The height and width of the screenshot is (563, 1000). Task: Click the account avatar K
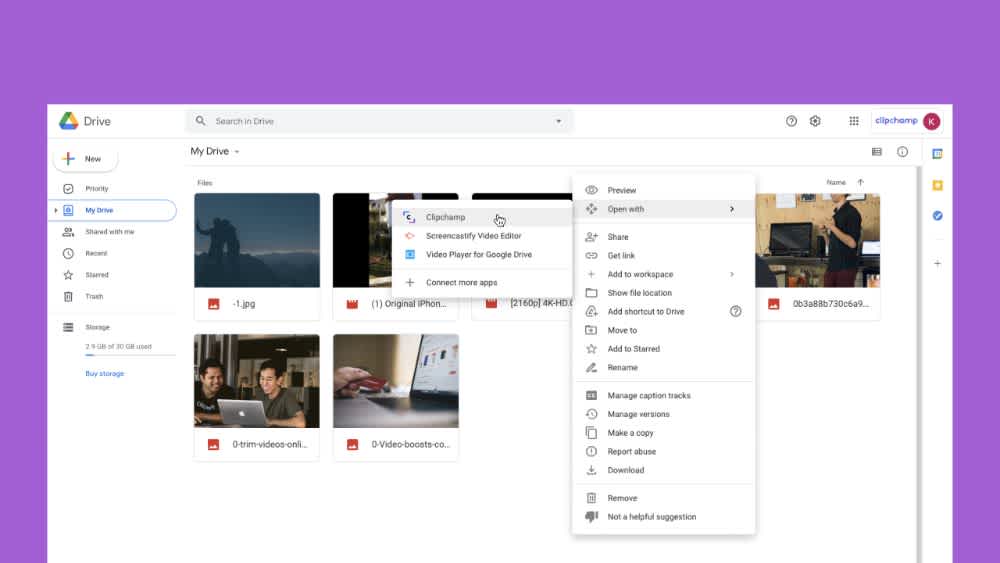pos(931,121)
